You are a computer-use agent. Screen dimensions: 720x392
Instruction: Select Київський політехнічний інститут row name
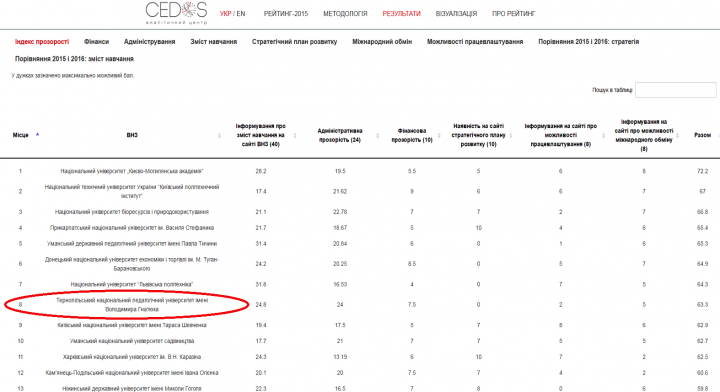(x=132, y=191)
